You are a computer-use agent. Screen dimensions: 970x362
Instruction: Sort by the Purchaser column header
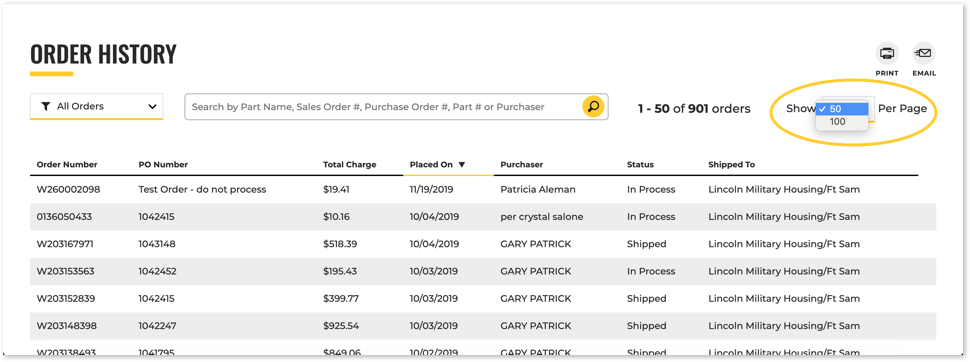click(x=521, y=165)
